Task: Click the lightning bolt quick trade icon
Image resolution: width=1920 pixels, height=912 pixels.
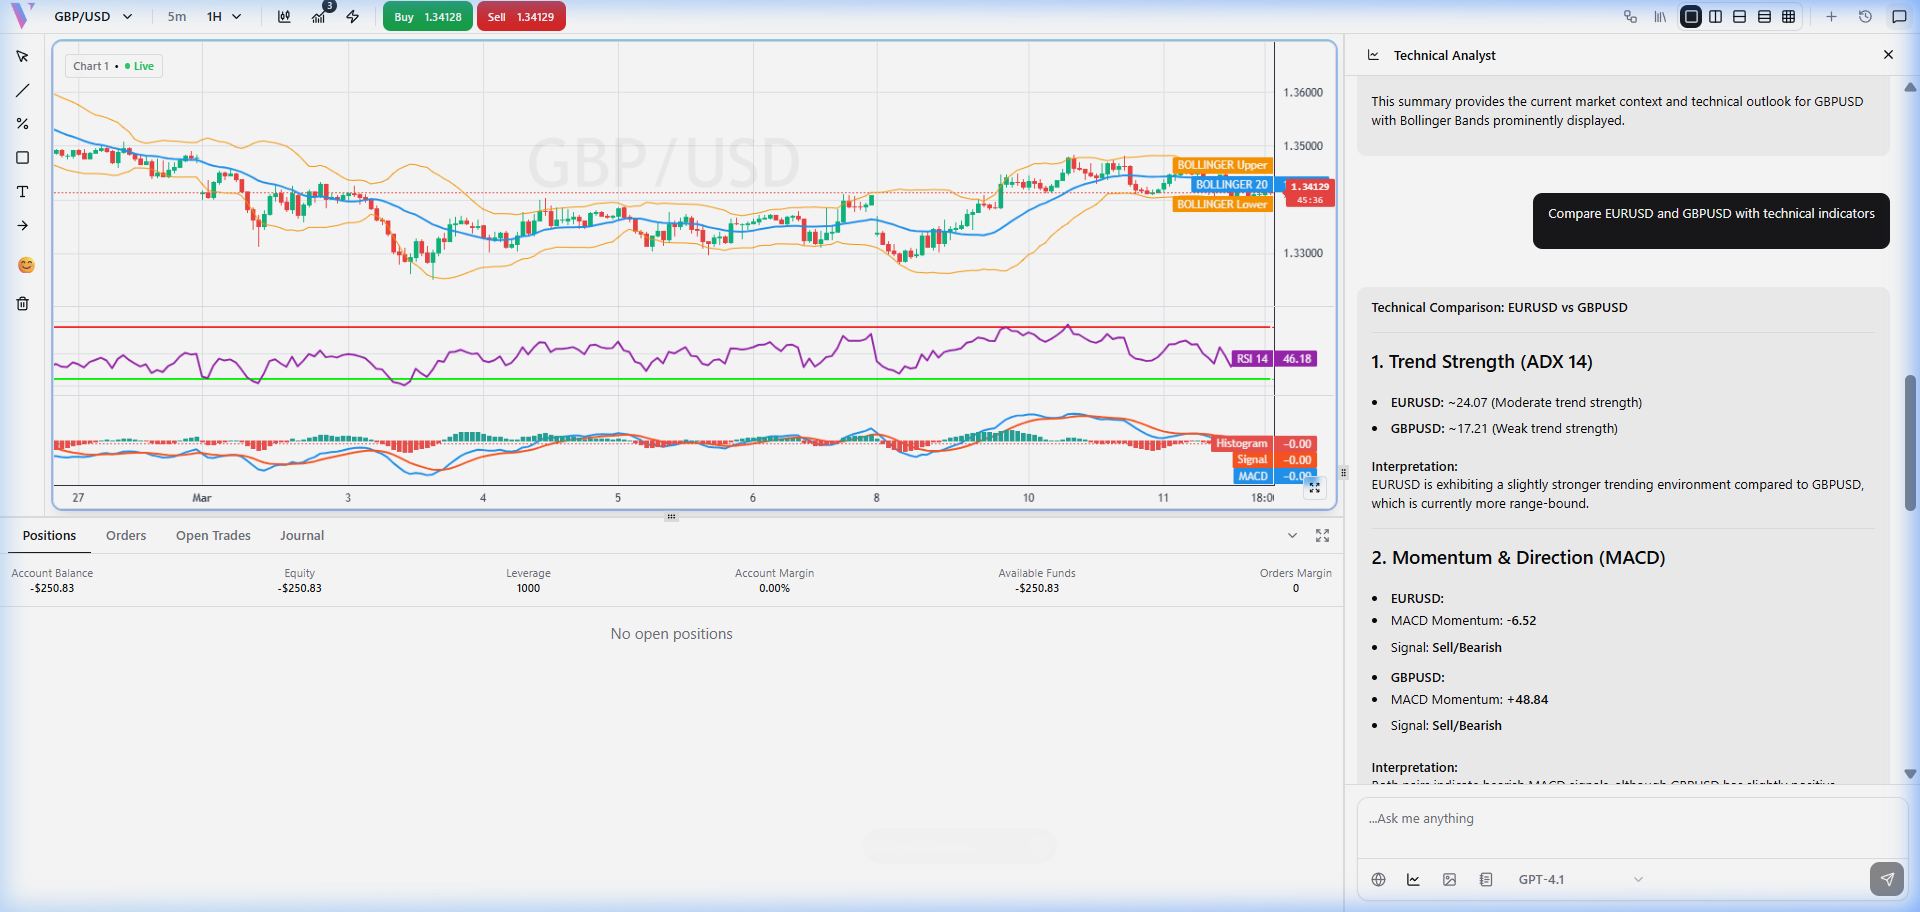Action: [x=353, y=17]
